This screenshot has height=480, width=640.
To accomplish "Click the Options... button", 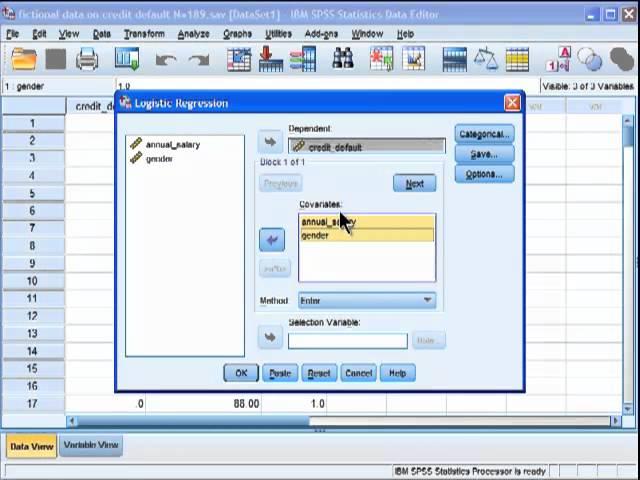I will 484,174.
